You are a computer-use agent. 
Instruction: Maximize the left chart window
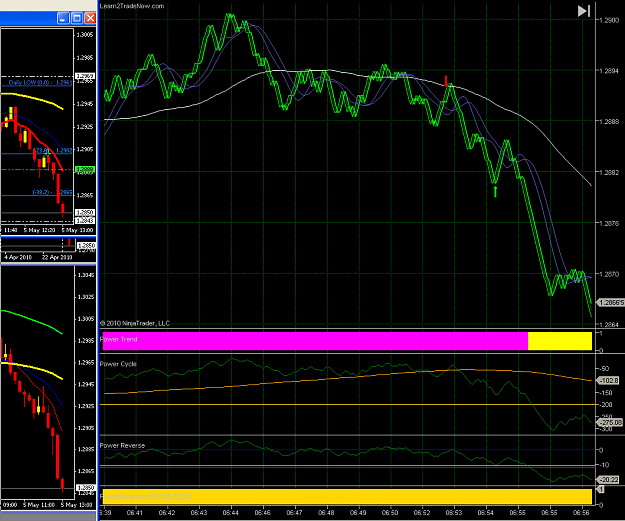click(x=77, y=18)
